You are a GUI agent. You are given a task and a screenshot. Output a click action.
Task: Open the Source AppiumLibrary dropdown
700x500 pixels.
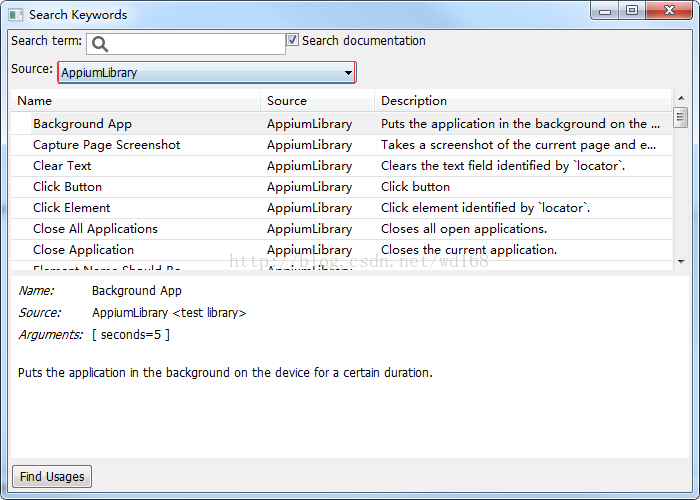(207, 72)
